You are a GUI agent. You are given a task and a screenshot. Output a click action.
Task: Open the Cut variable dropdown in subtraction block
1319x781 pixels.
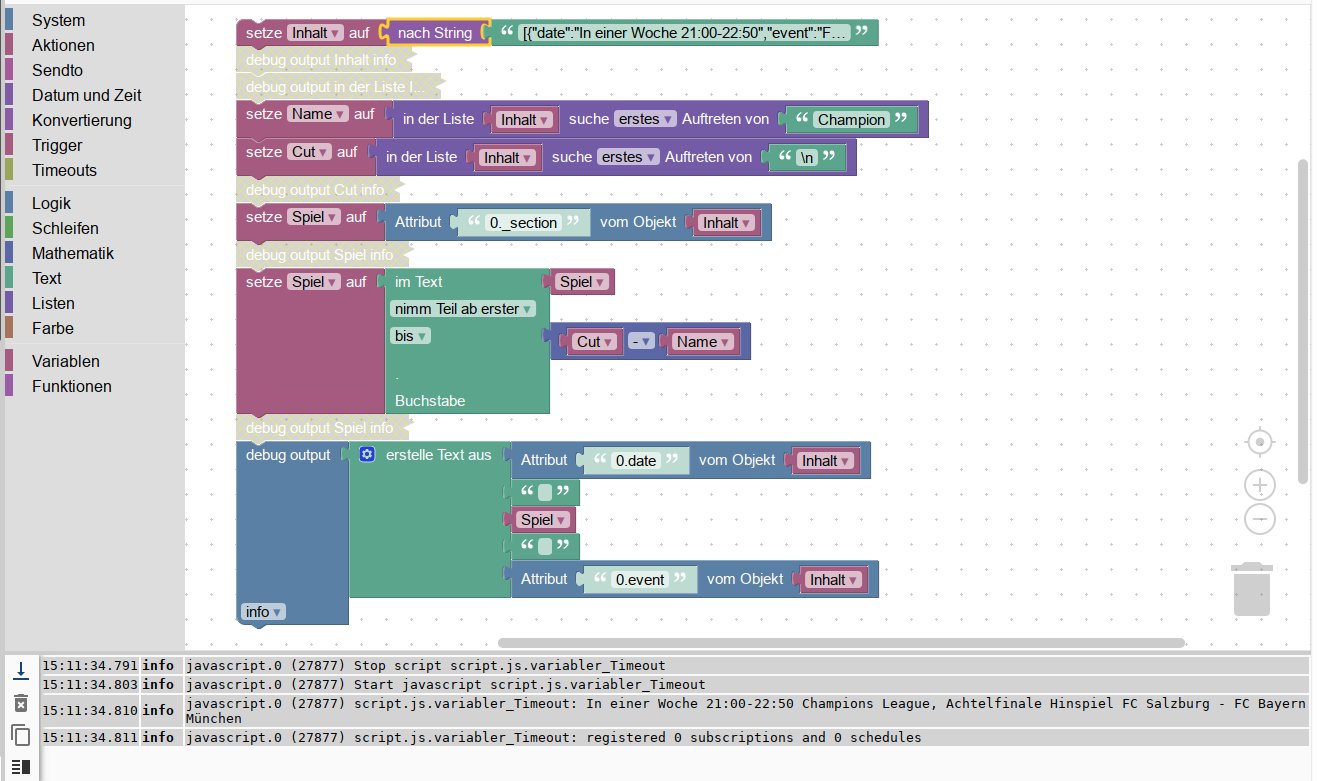coord(595,342)
